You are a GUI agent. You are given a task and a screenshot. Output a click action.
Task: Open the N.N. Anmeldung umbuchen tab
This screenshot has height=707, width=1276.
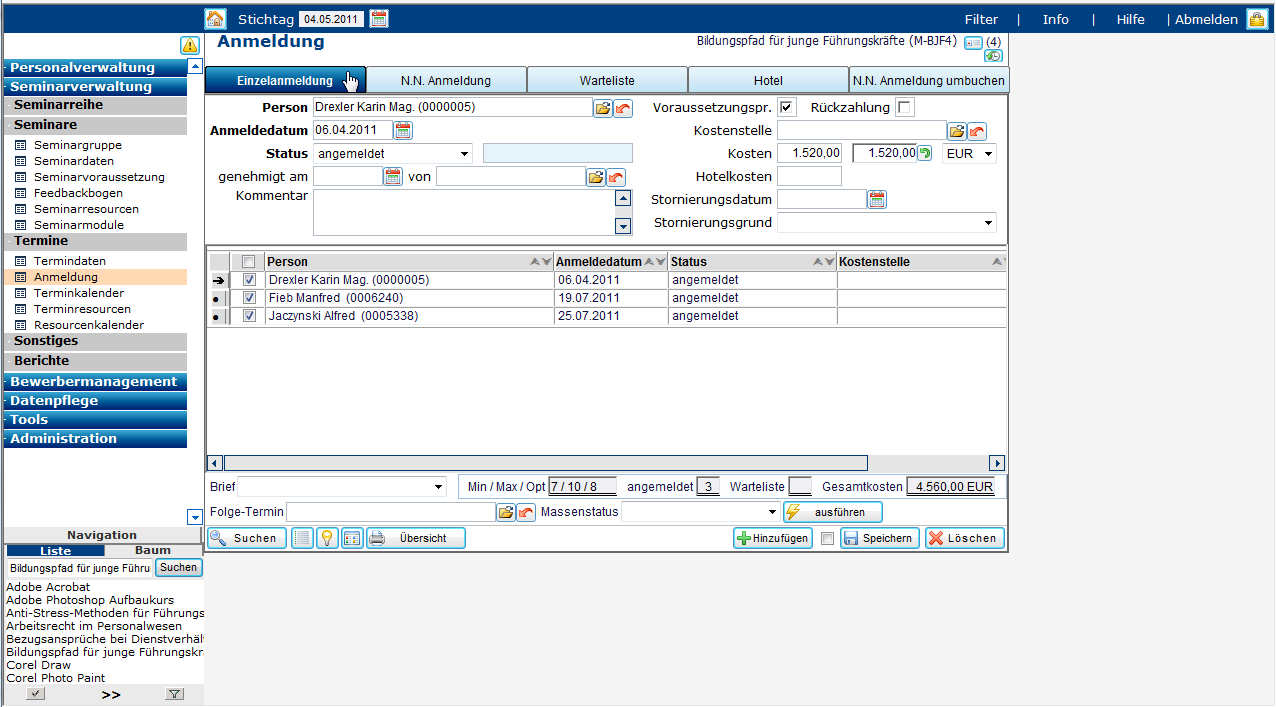tap(928, 80)
